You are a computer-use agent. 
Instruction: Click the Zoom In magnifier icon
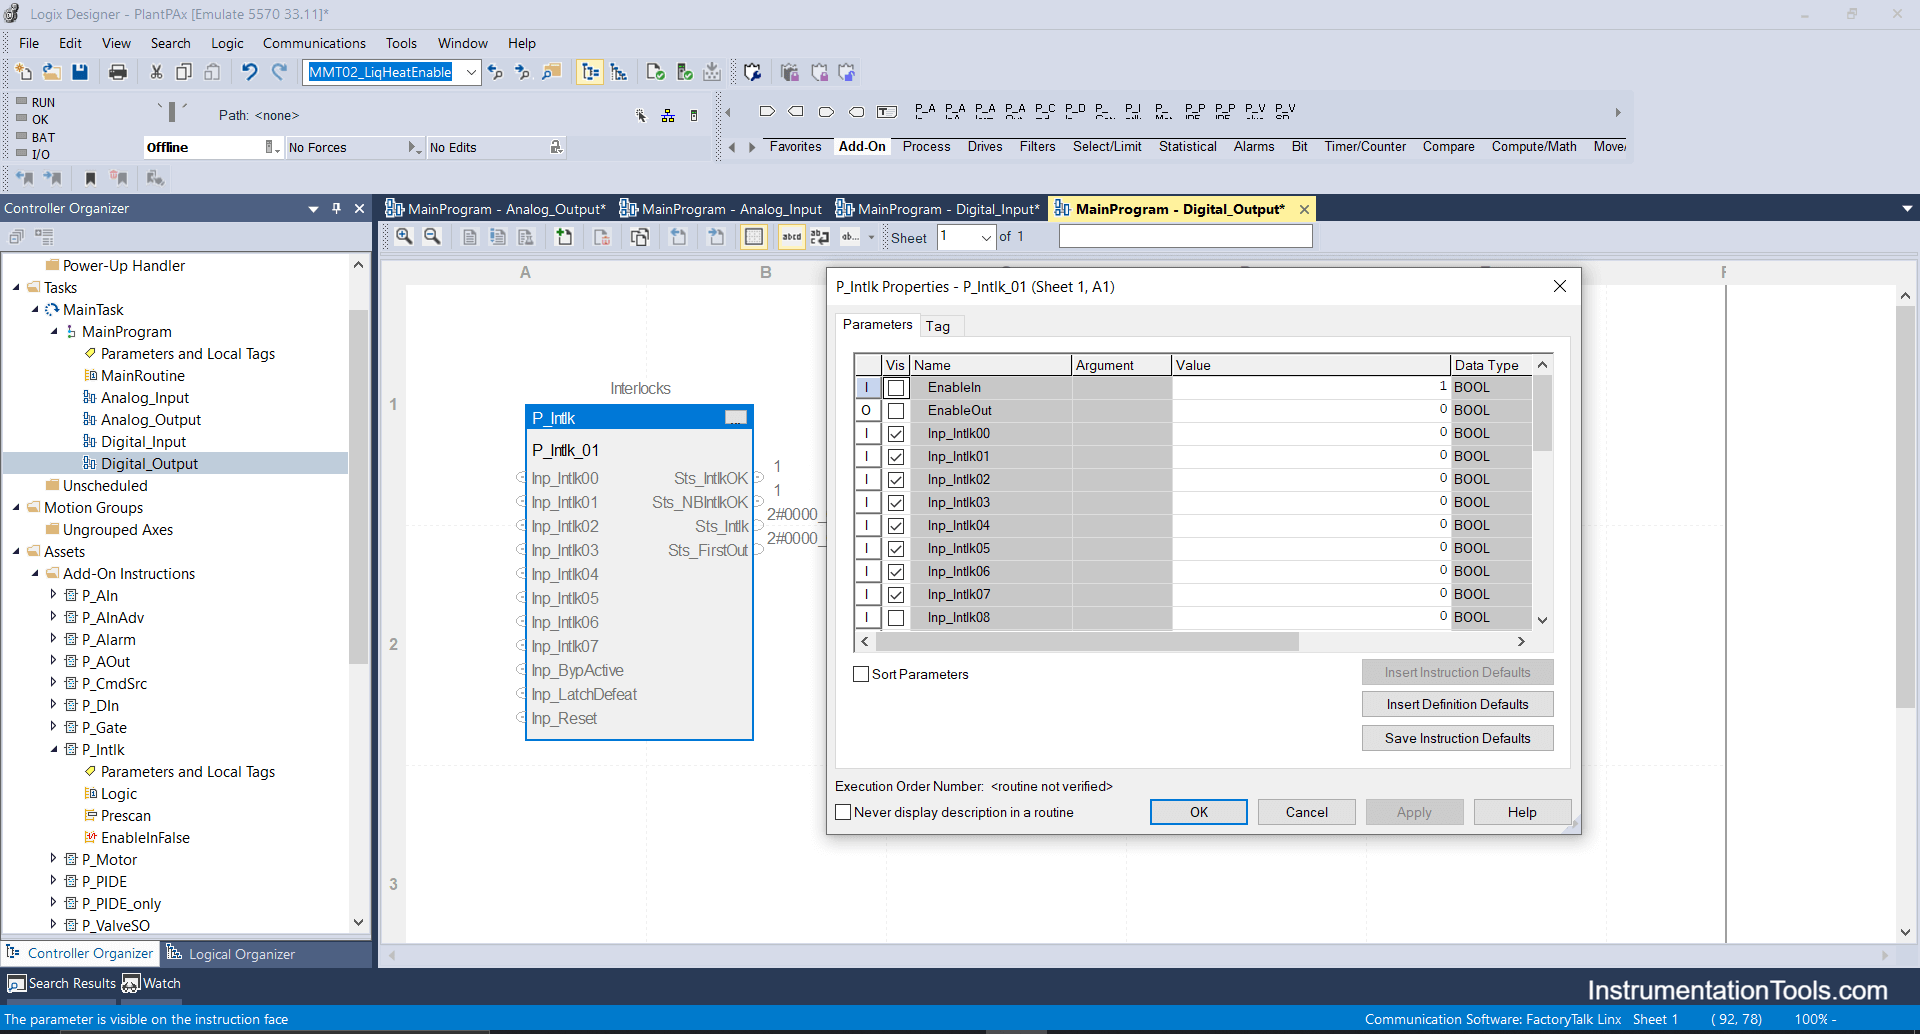pyautogui.click(x=404, y=237)
